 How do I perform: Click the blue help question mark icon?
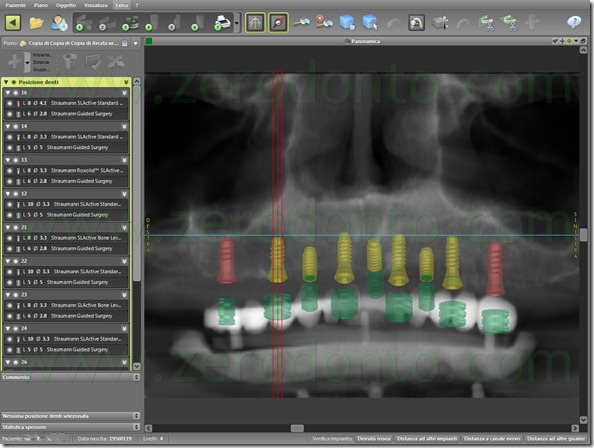tap(574, 22)
